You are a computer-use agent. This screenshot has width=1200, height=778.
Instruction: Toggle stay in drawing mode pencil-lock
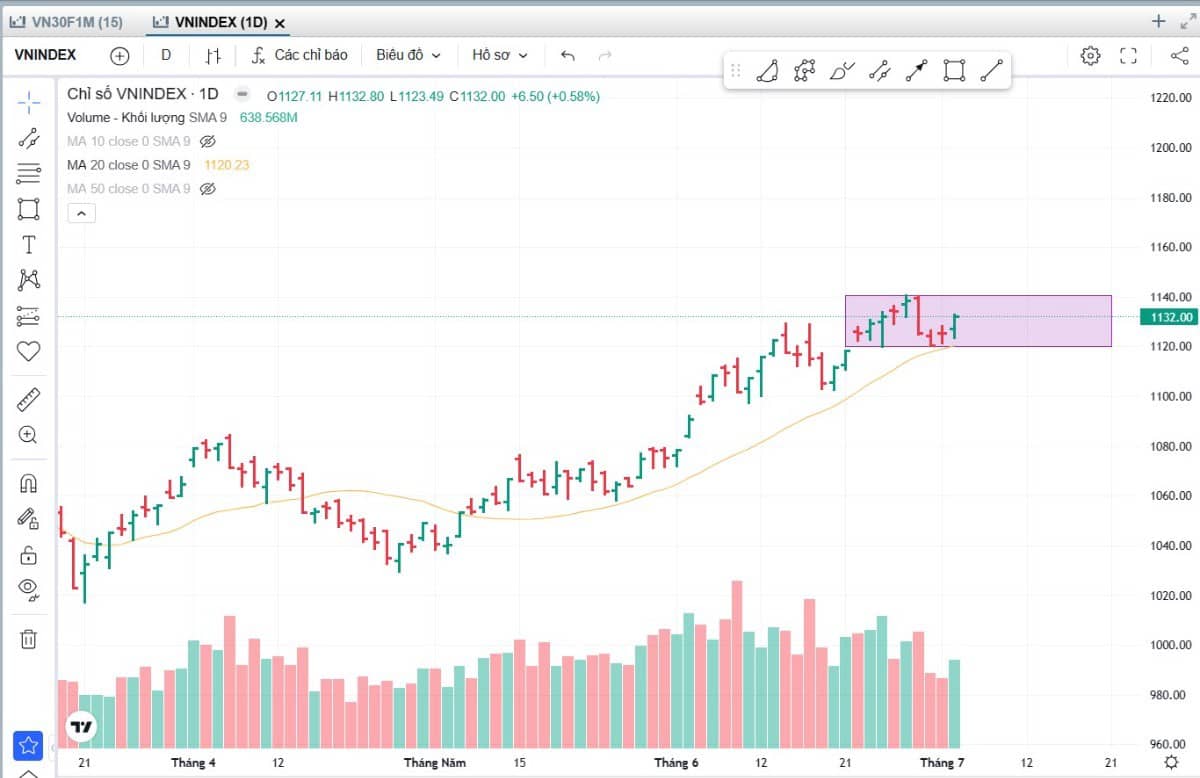(x=28, y=519)
